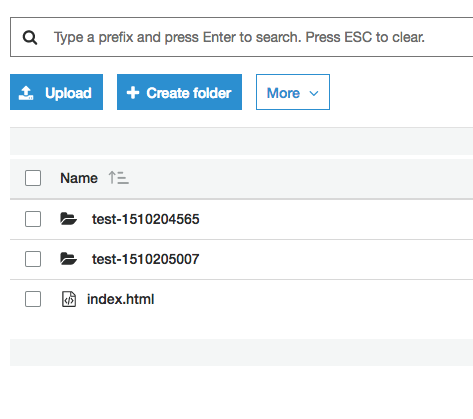
Task: Create a new folder with Create folder
Action: pos(179,92)
